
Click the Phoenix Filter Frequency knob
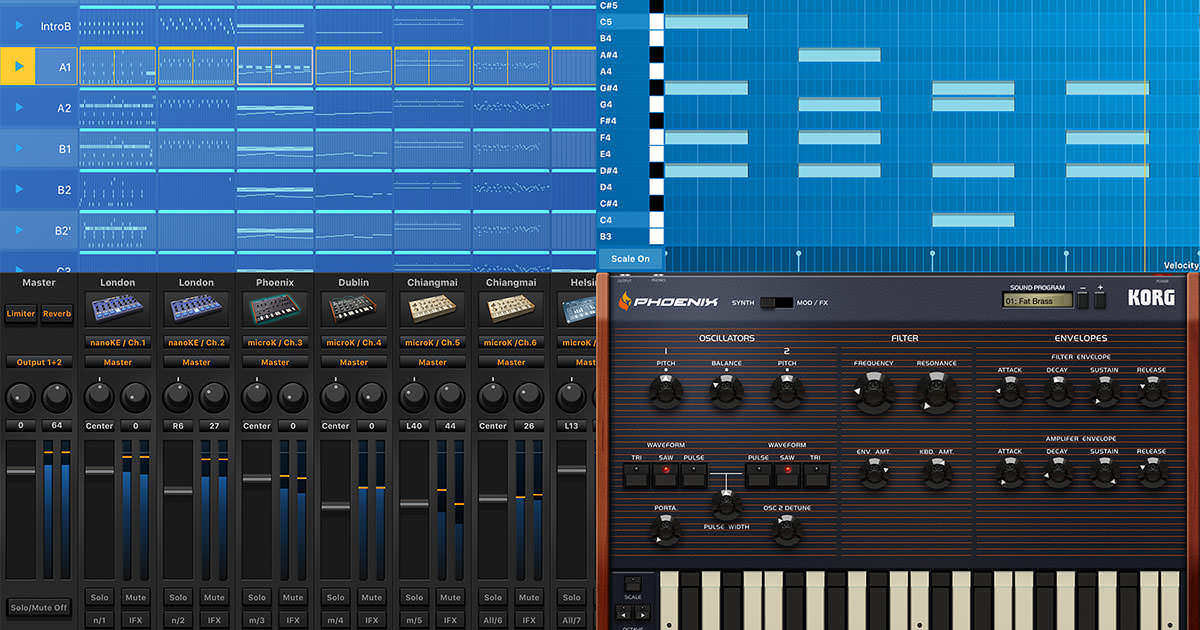[x=873, y=391]
